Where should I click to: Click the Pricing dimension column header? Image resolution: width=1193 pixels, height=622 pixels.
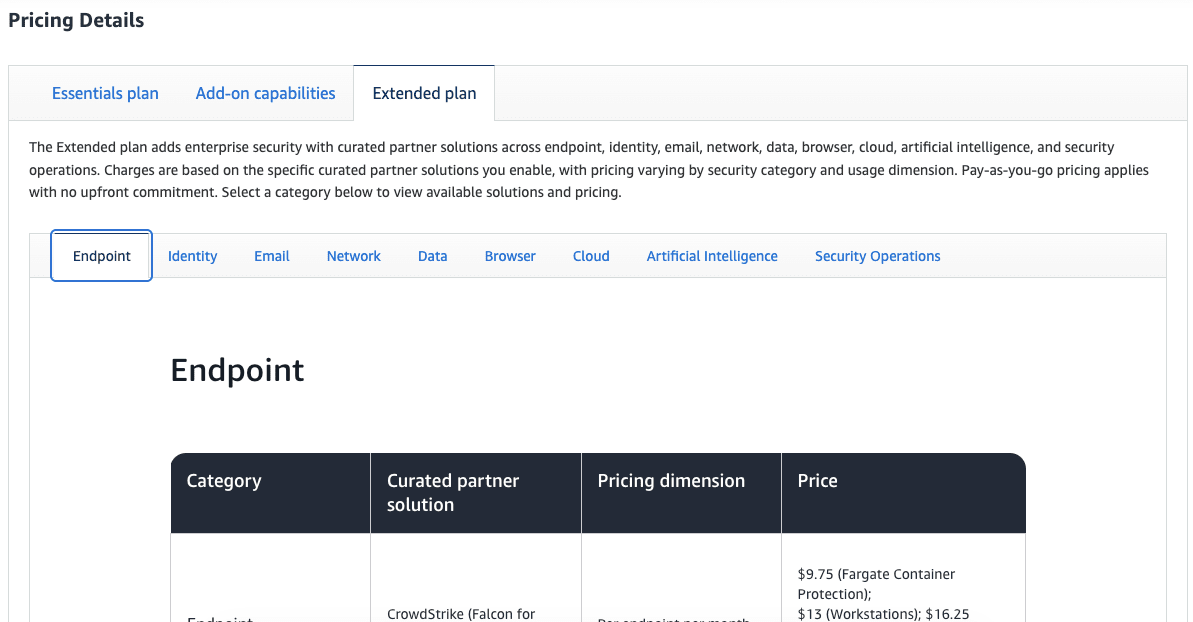(x=670, y=481)
